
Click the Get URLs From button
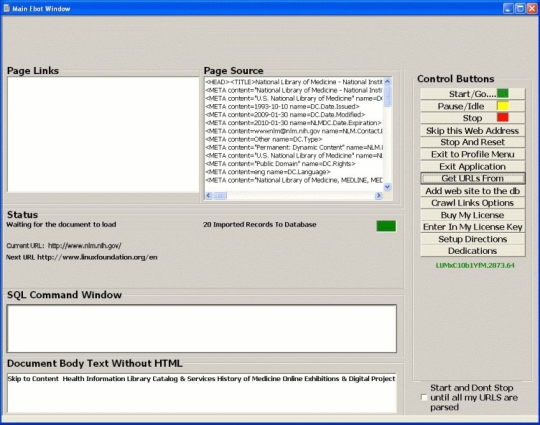tap(472, 178)
